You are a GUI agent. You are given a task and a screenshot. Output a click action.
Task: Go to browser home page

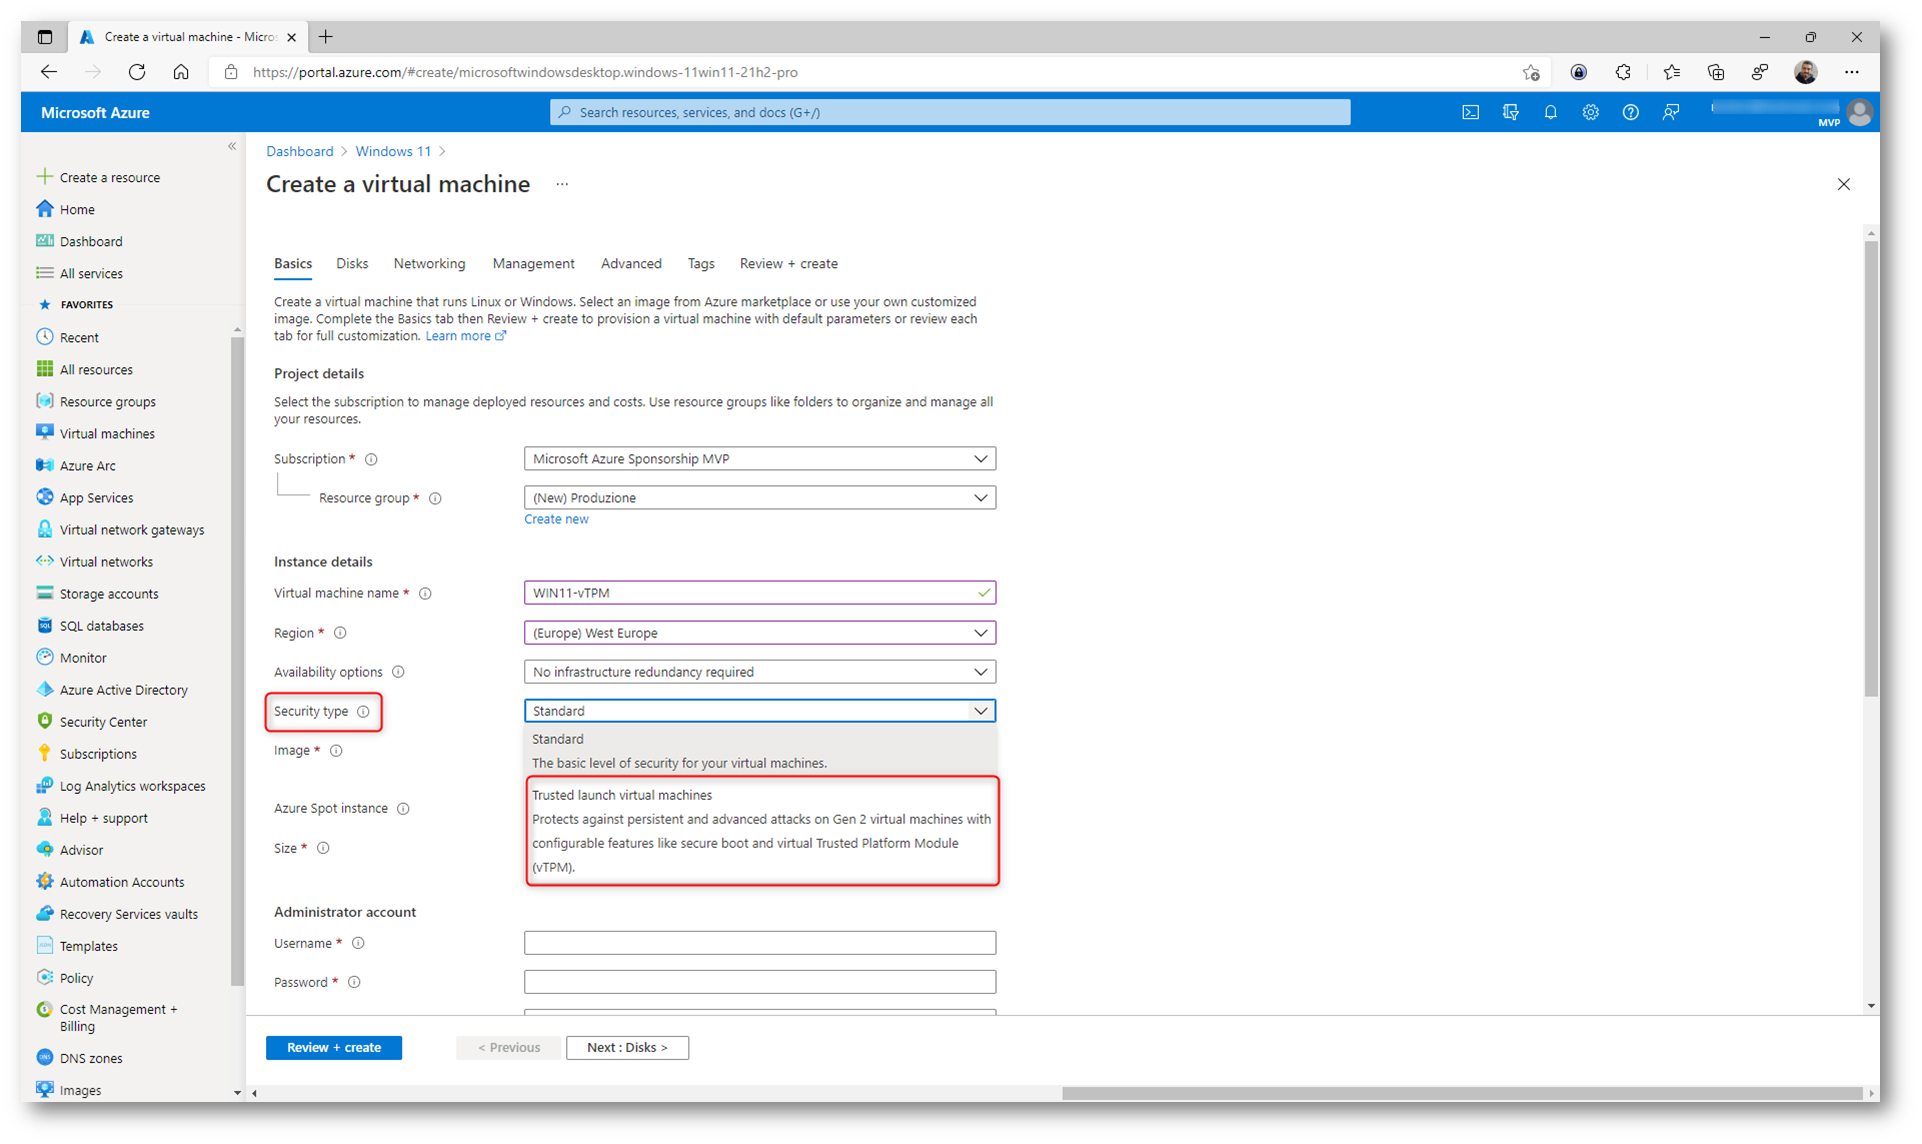[181, 72]
